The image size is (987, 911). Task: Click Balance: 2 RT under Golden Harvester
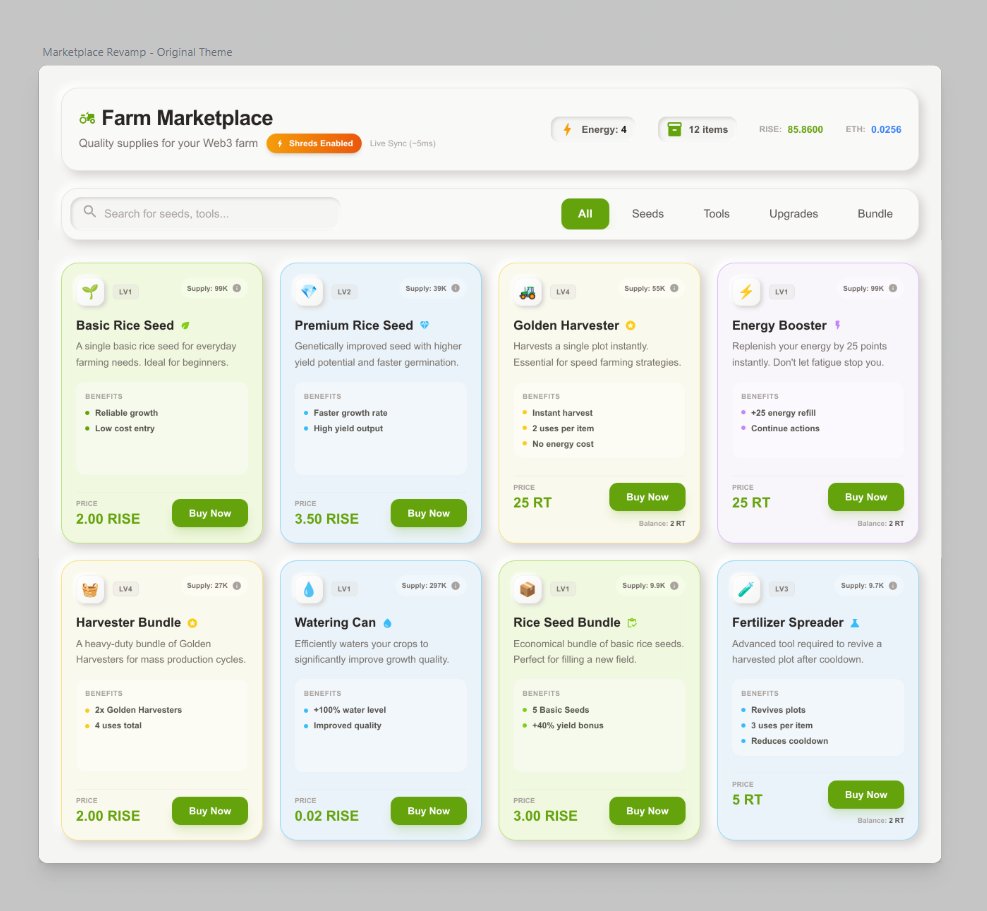pyautogui.click(x=662, y=524)
